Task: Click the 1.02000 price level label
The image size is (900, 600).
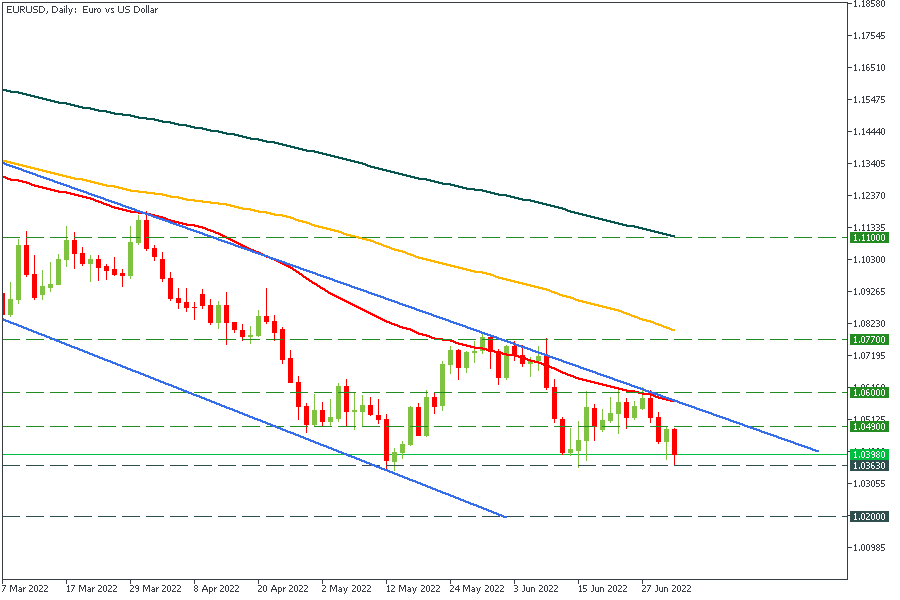Action: (x=866, y=517)
